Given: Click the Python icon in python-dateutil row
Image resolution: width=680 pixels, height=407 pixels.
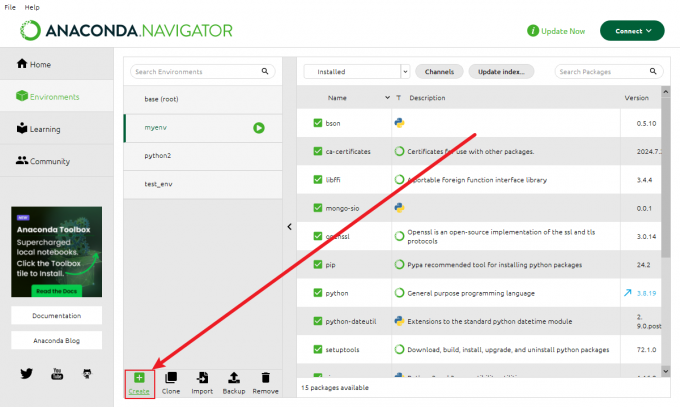Looking at the screenshot, I should tap(399, 321).
